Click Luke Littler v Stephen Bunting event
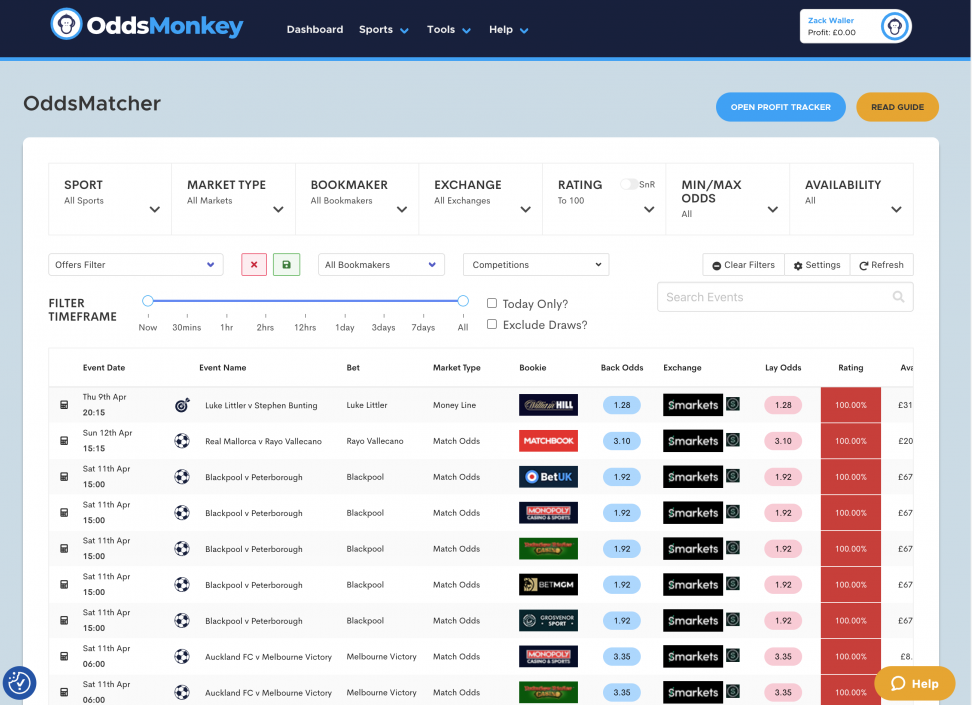 point(261,405)
